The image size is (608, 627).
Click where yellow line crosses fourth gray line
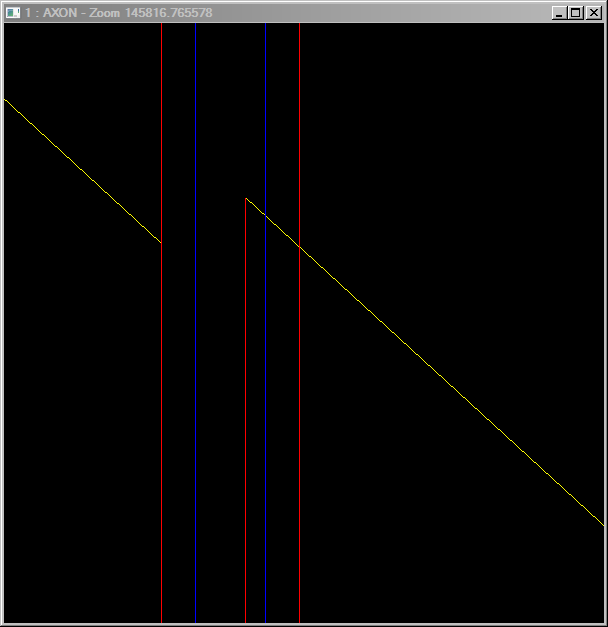pos(265,215)
